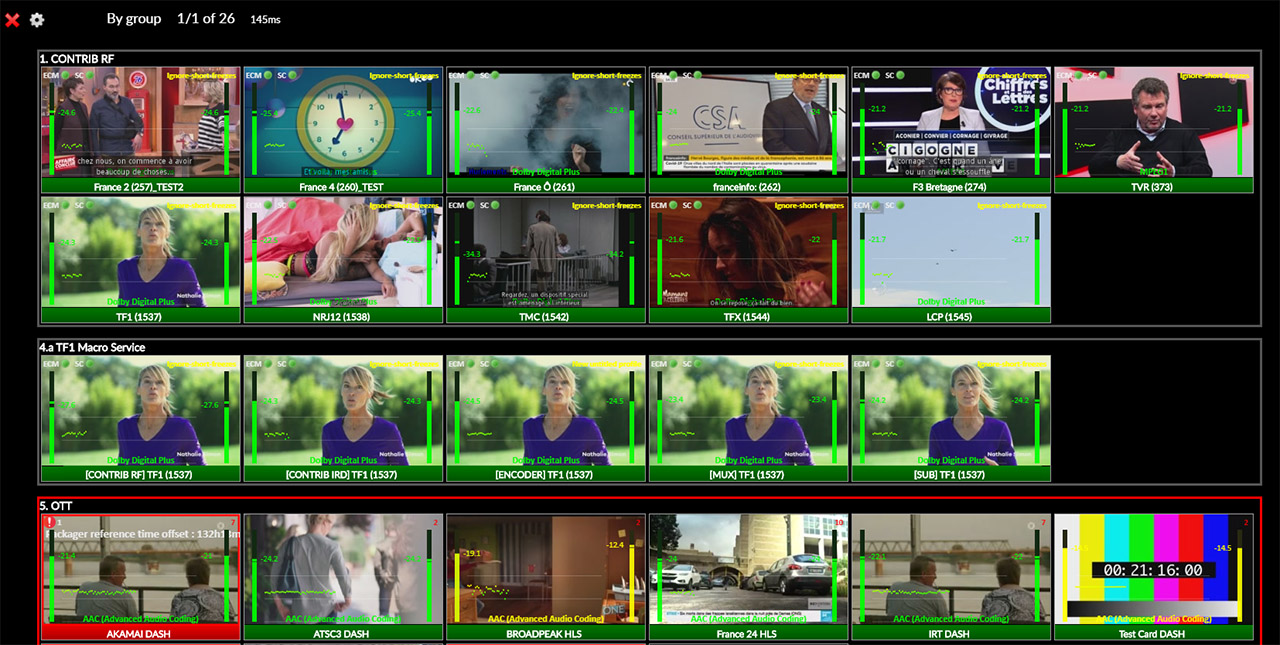The image size is (1280, 645).
Task: Click the BROADPEAK HLS label bar
Action: [x=545, y=633]
